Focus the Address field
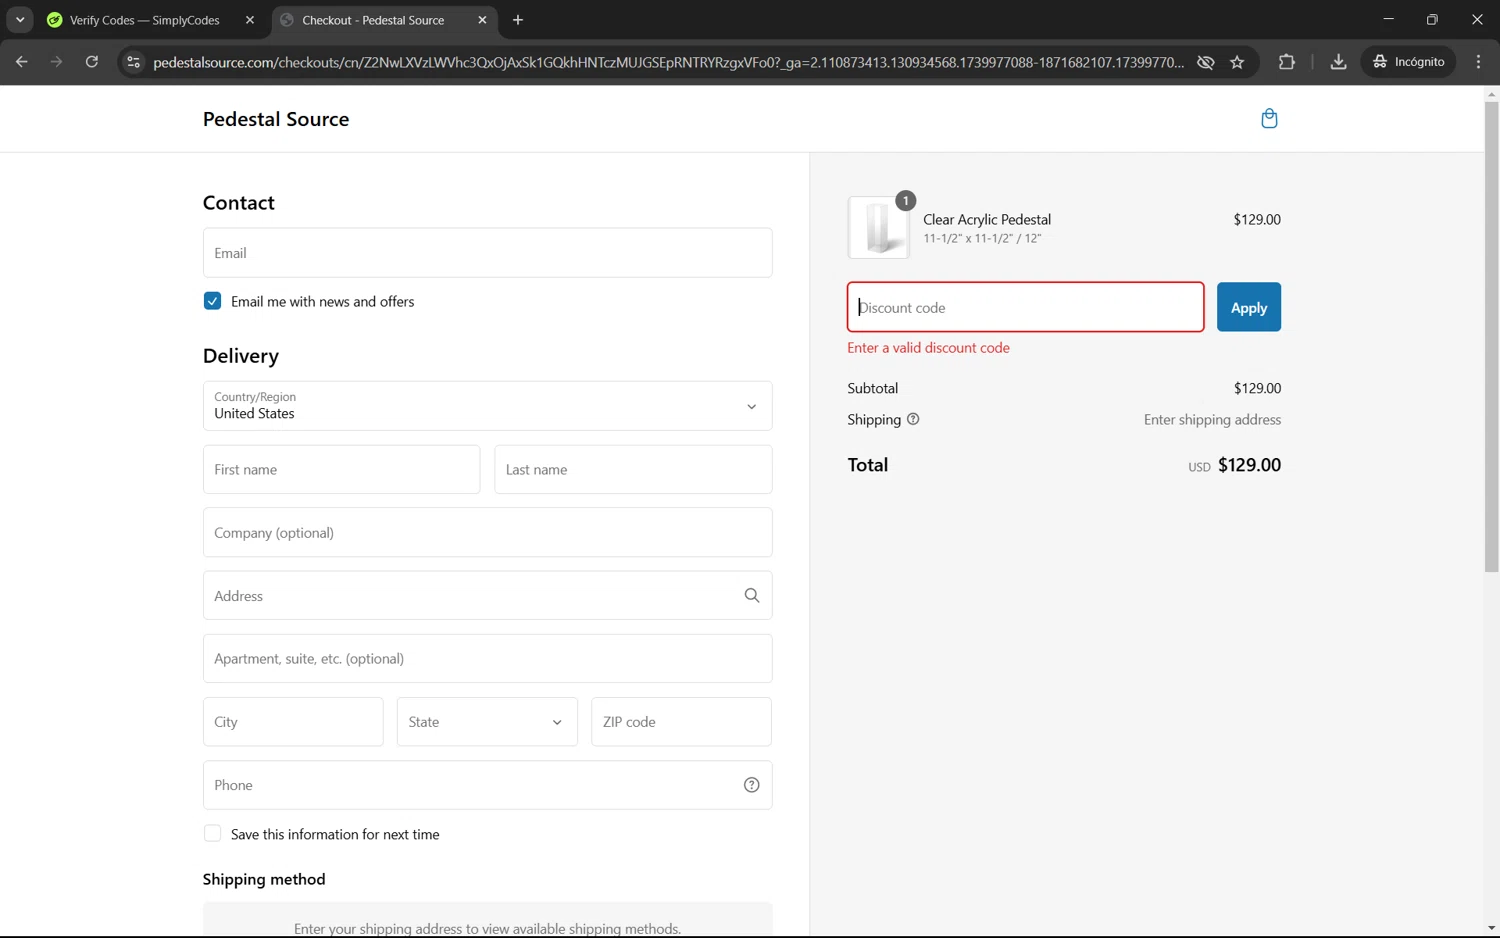 (x=487, y=595)
